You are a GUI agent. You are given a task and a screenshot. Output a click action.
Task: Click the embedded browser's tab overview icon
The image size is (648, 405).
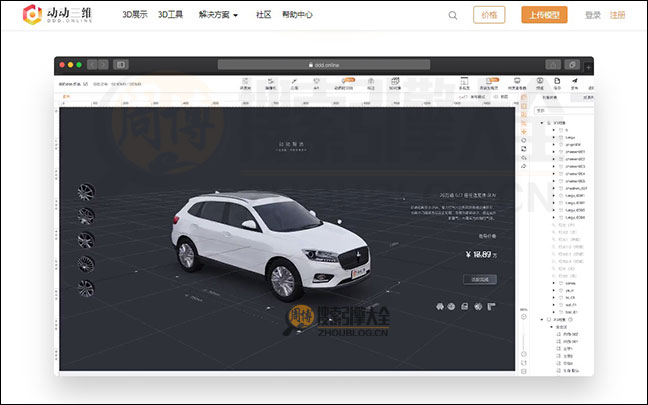click(572, 64)
